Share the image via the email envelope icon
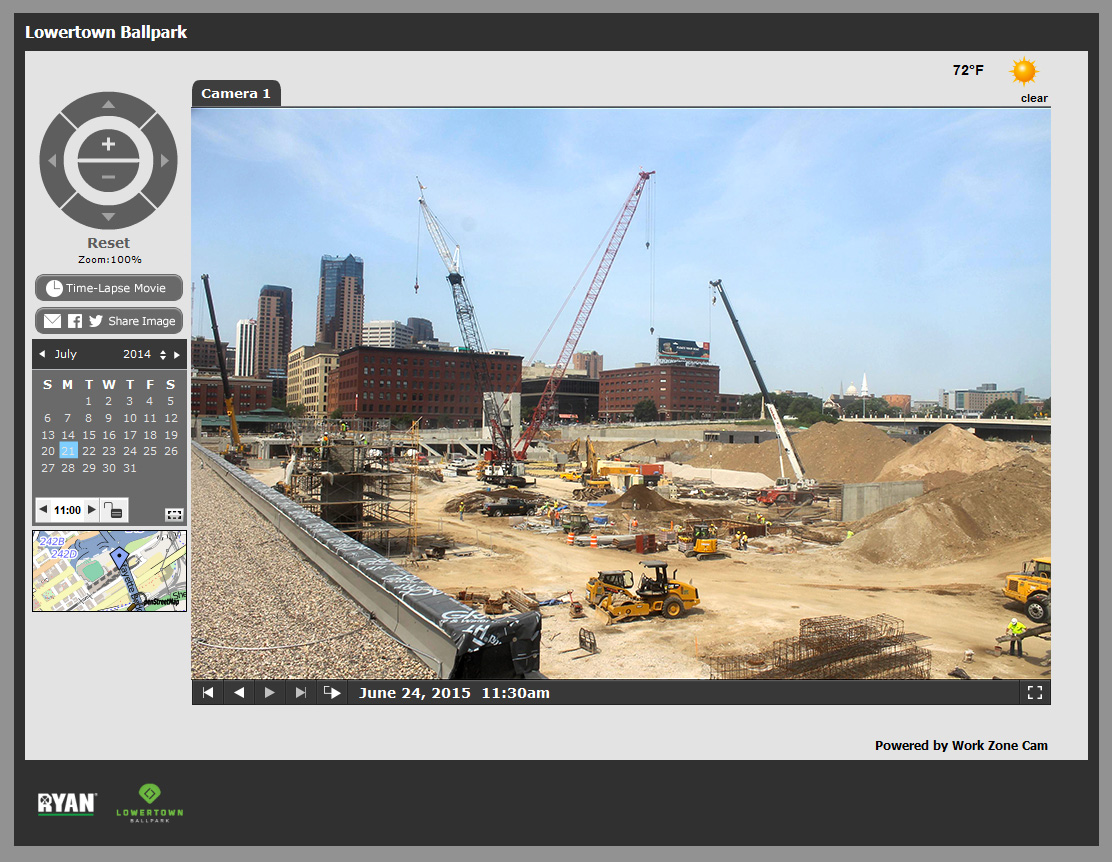 click(x=52, y=320)
